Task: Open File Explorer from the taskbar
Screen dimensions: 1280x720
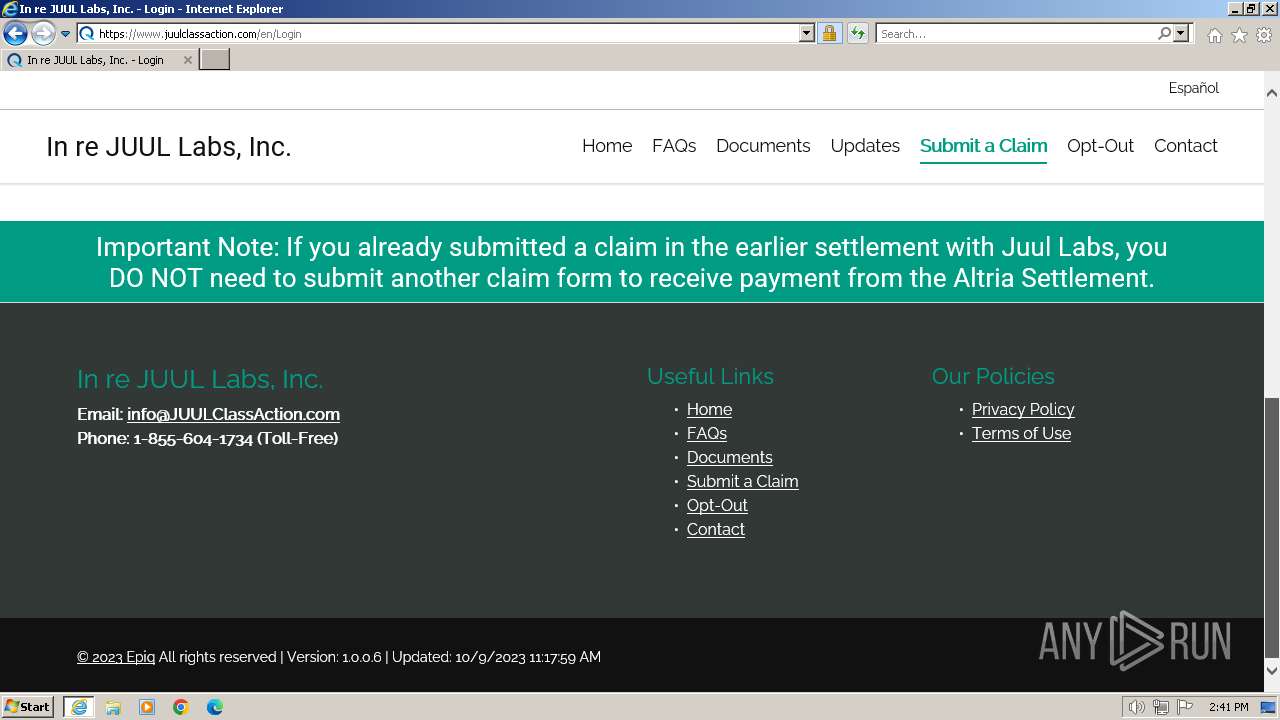Action: tap(113, 707)
